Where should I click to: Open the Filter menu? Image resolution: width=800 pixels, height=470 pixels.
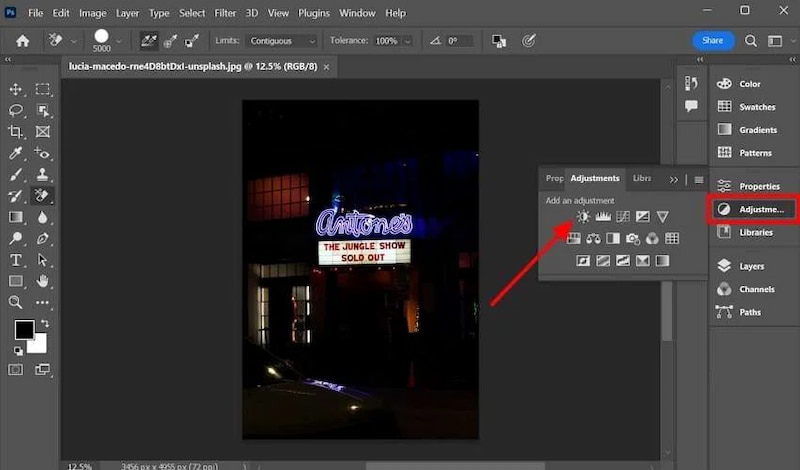225,13
